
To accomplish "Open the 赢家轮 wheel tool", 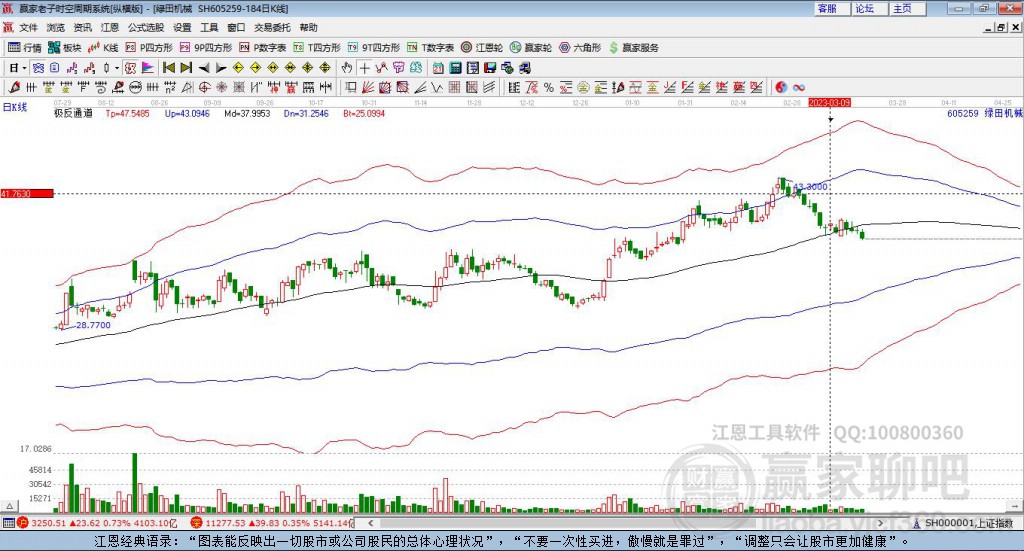I will click(x=531, y=48).
